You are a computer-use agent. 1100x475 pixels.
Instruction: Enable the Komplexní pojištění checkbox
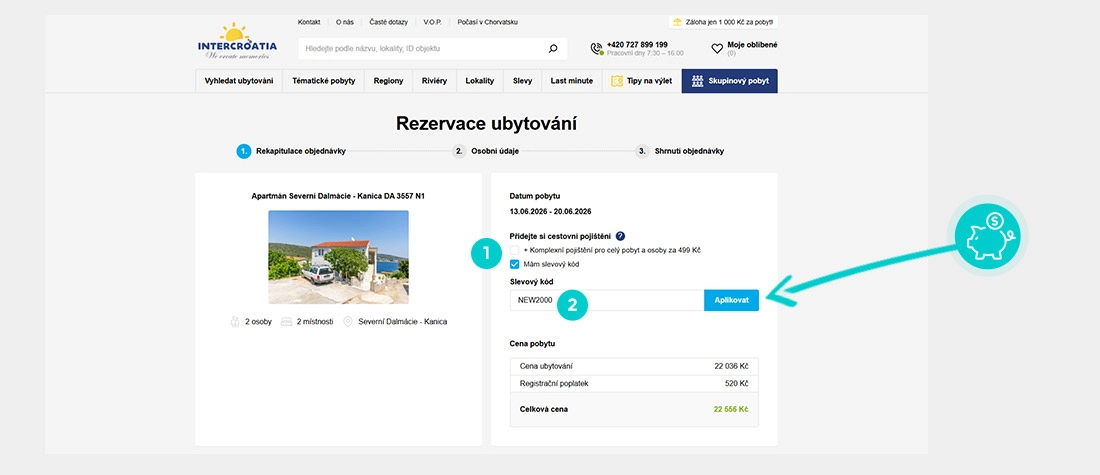515,250
